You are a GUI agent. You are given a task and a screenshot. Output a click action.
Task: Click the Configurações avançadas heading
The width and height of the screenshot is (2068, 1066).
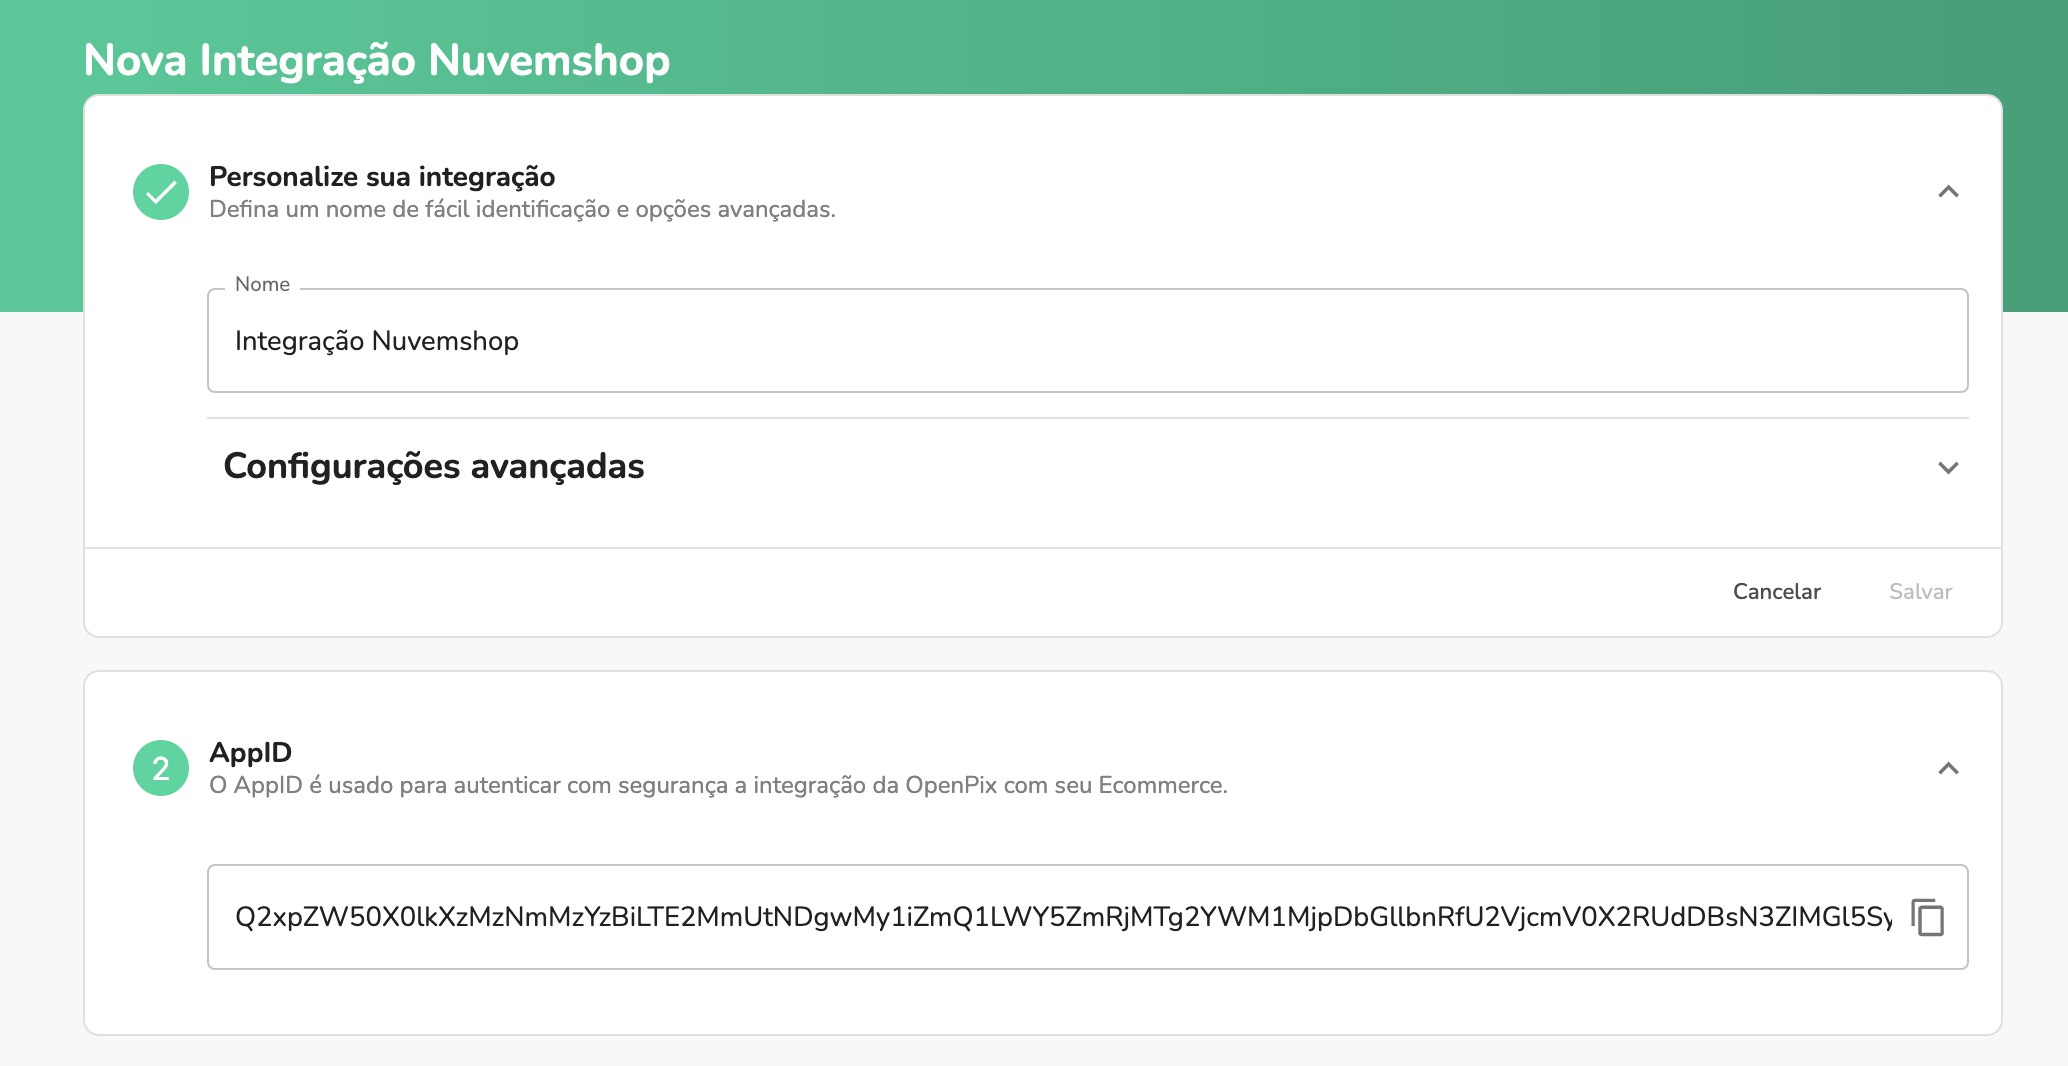(x=434, y=467)
